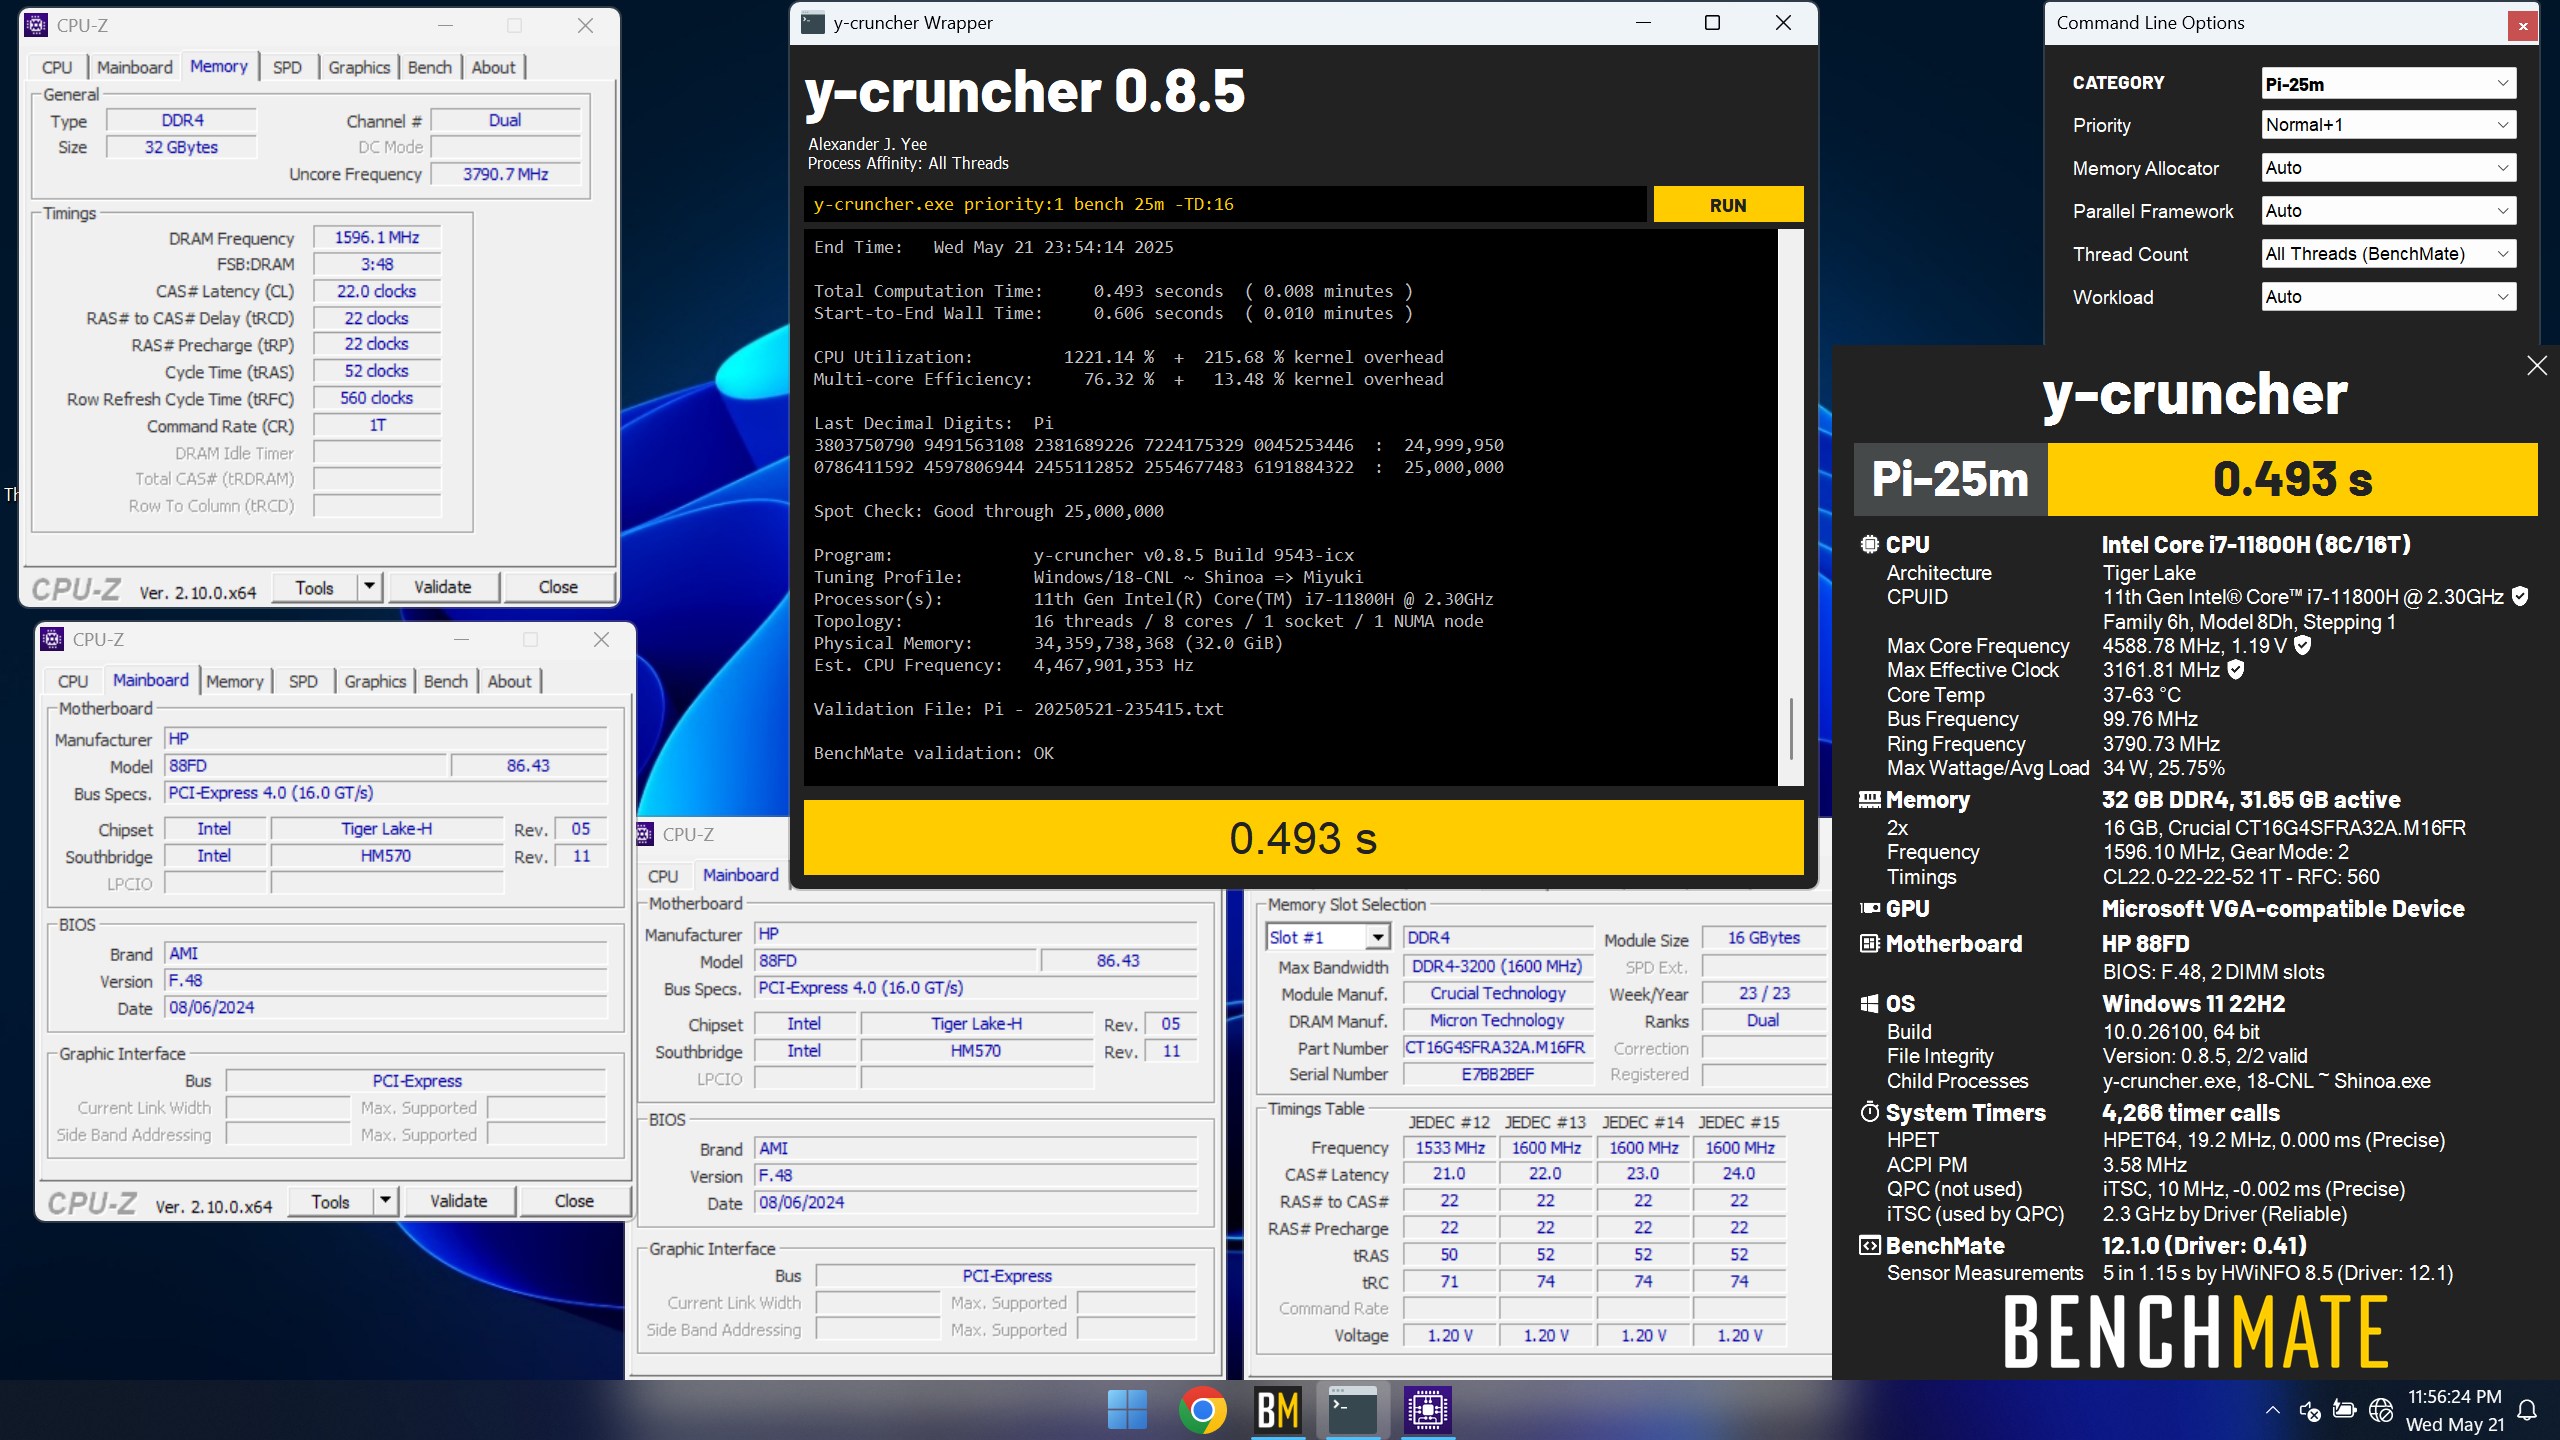
Task: Open Graphics tab in left Mainboard window
Action: pyautogui.click(x=375, y=682)
